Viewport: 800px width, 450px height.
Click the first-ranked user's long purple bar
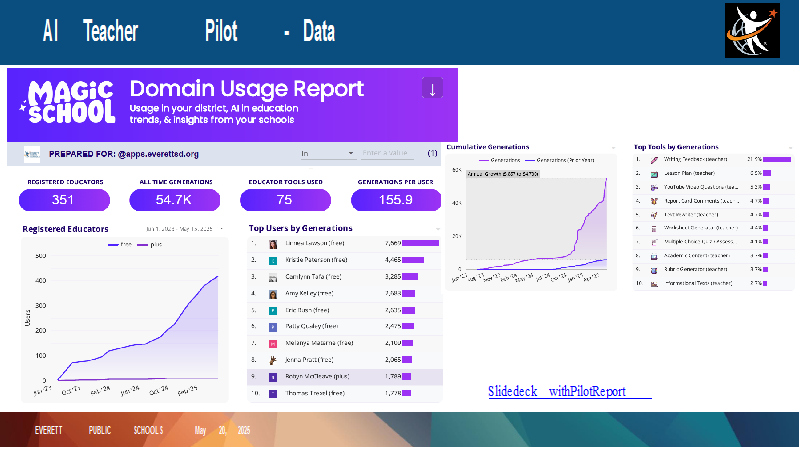tap(420, 243)
